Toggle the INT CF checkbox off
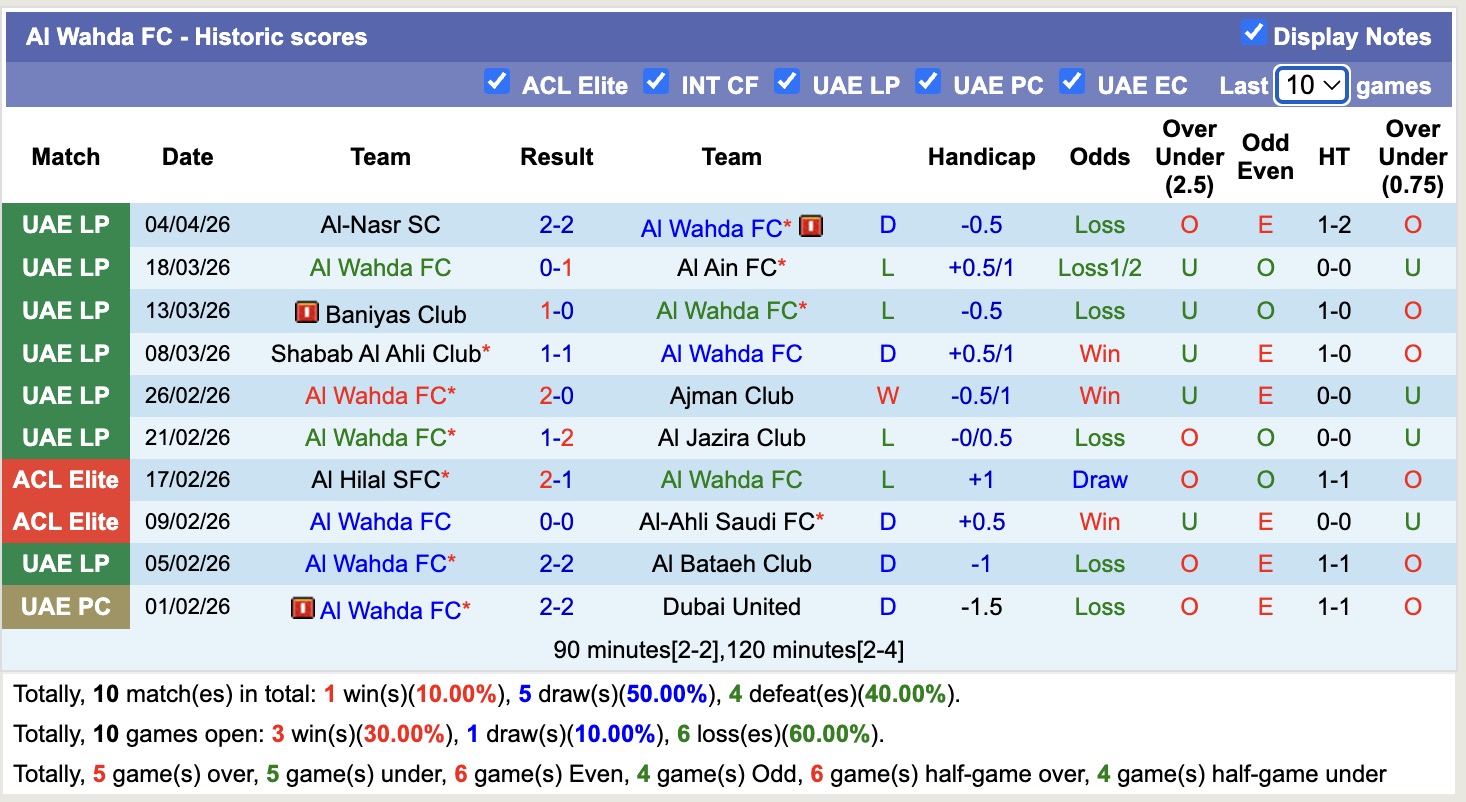Viewport: 1466px width, 802px height. [656, 82]
